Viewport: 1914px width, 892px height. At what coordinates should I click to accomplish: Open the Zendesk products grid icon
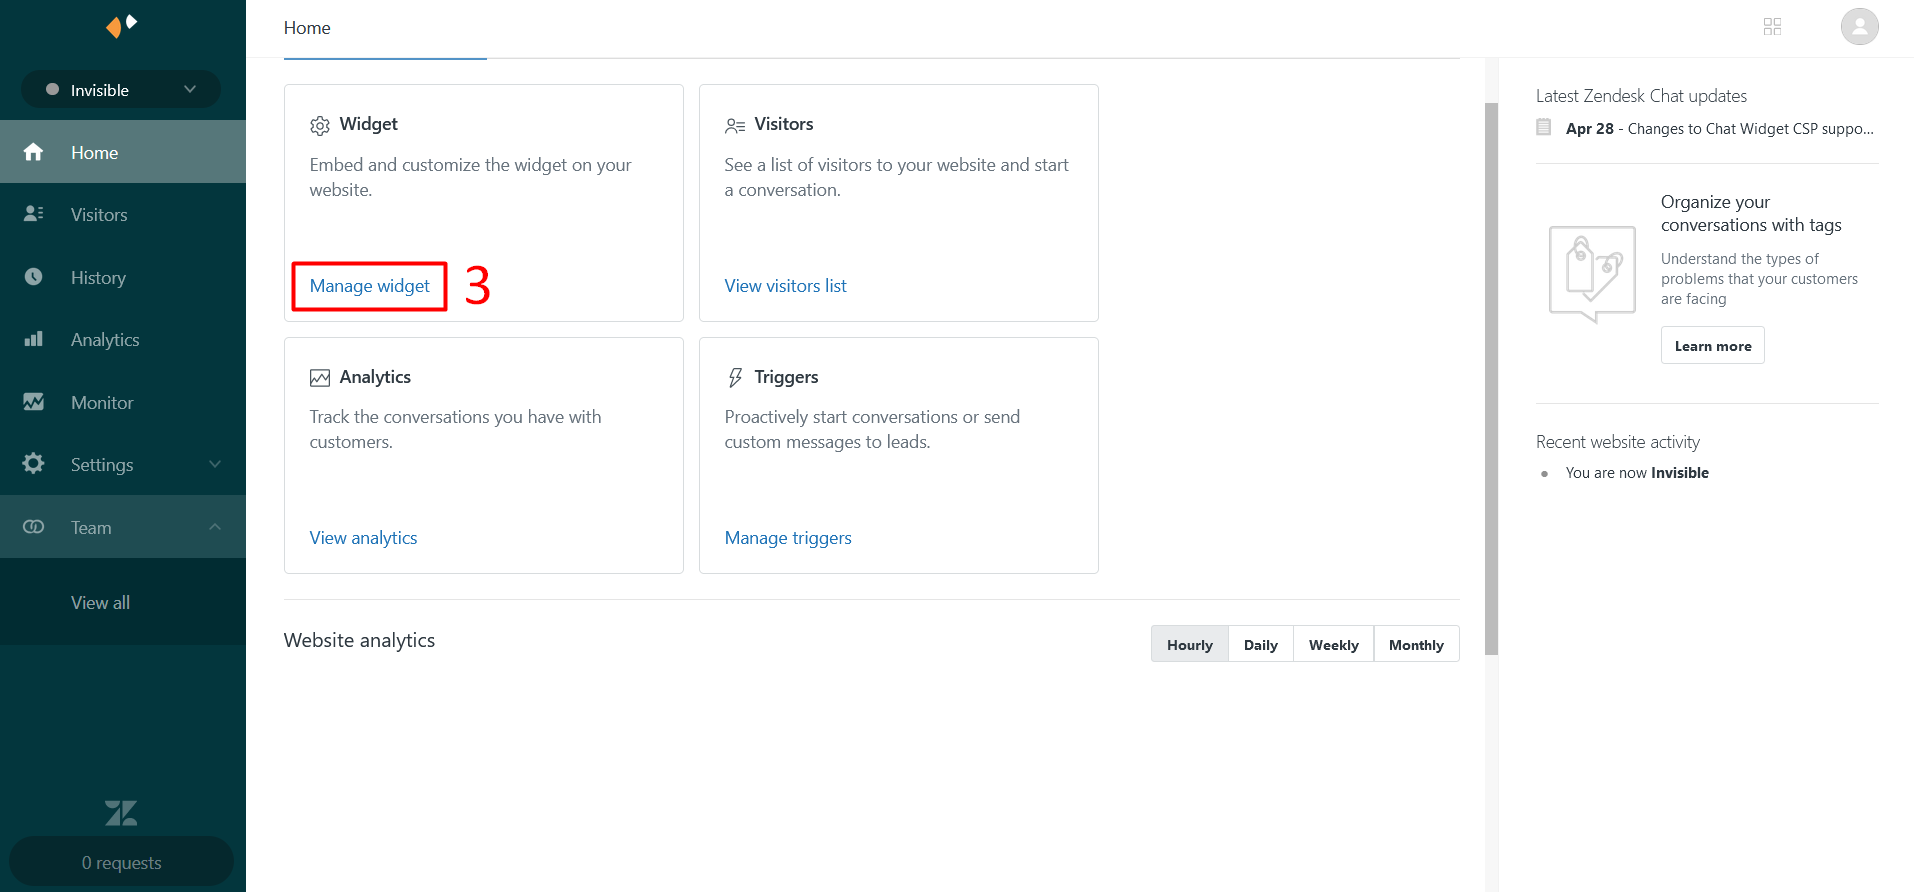[1772, 27]
